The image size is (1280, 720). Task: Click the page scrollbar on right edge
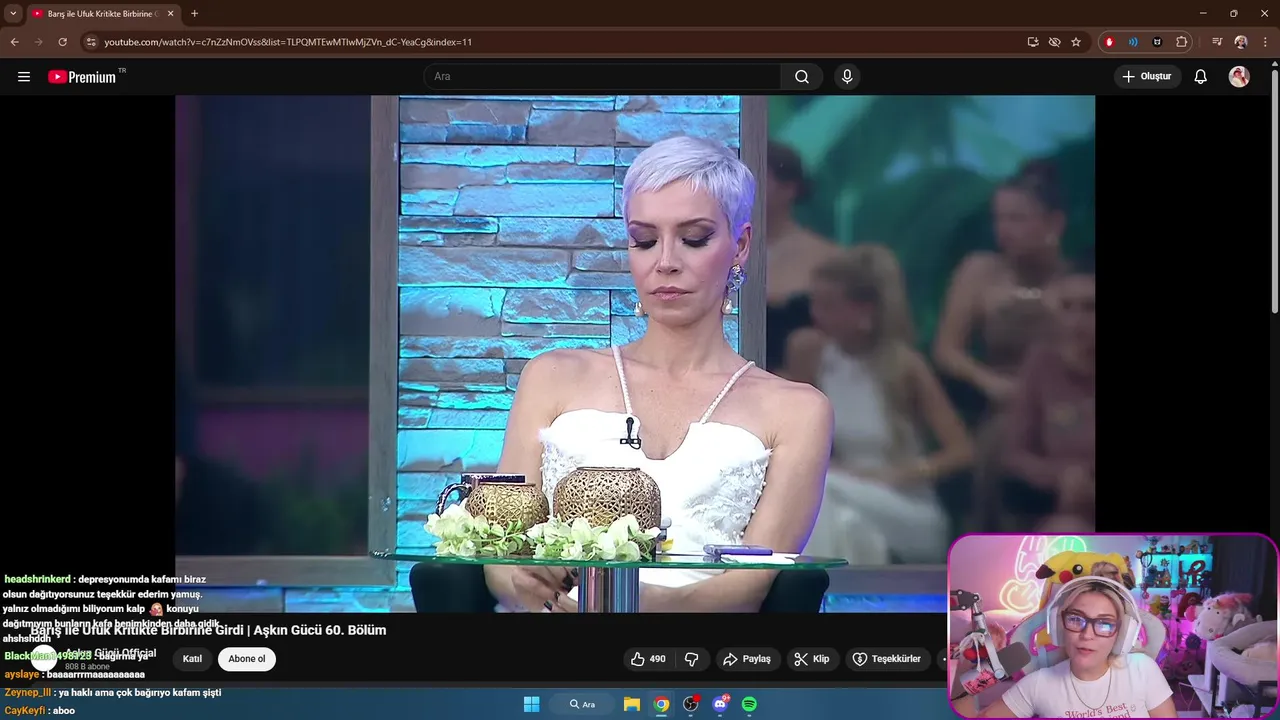click(x=1274, y=190)
